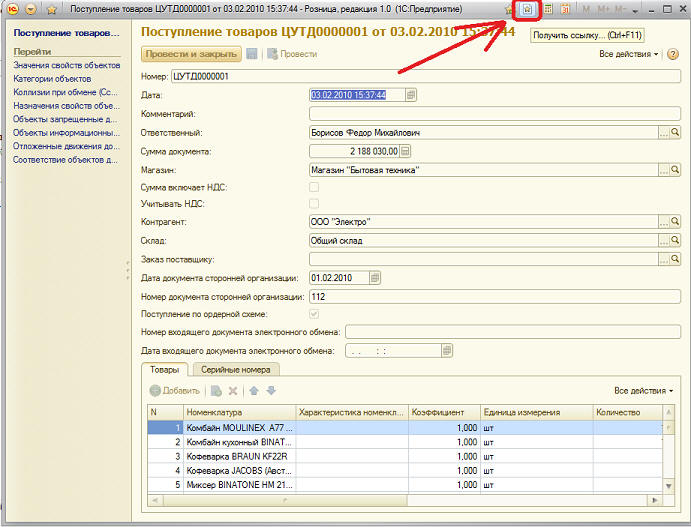
Task: Click the Комментарий input field
Action: (x=495, y=114)
